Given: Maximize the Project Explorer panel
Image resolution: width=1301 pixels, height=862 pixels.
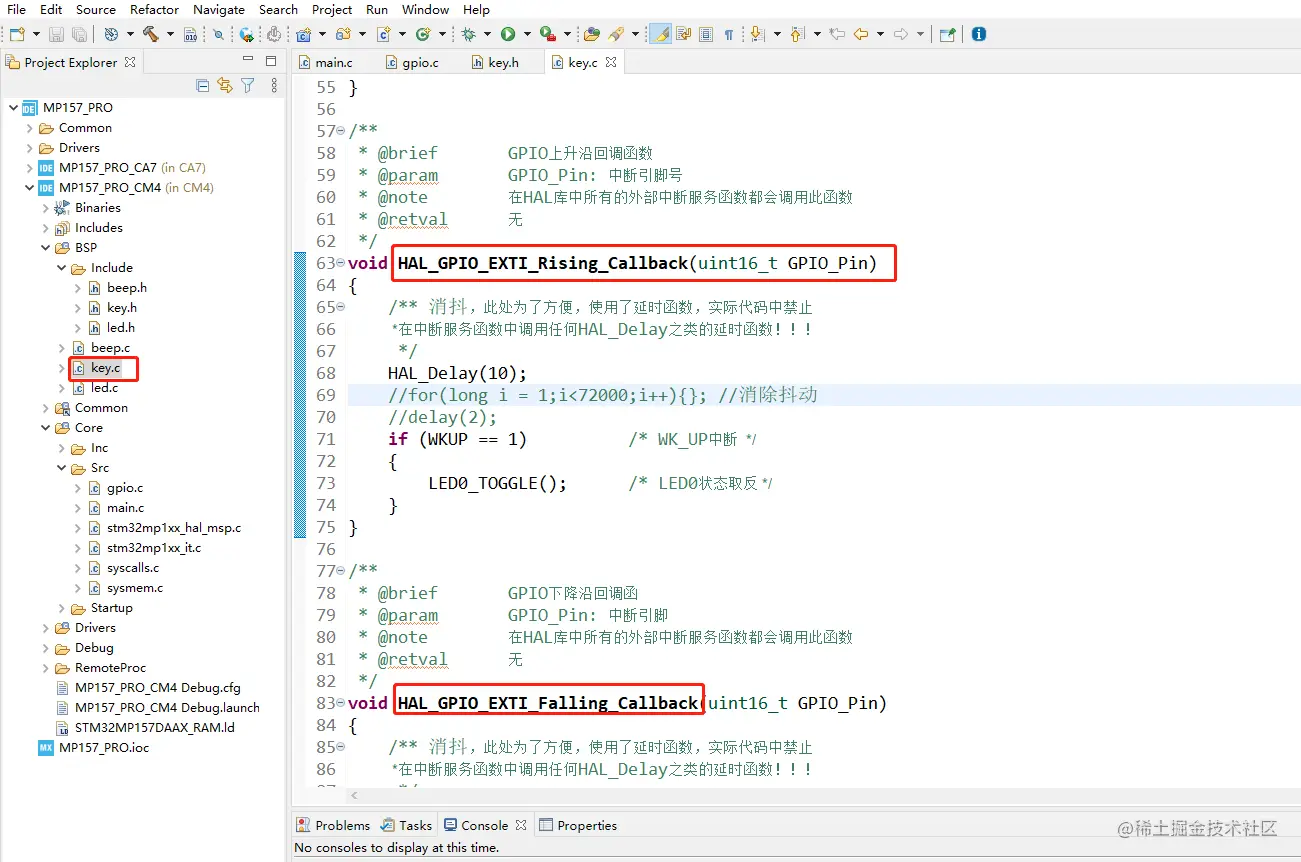Looking at the screenshot, I should (270, 61).
